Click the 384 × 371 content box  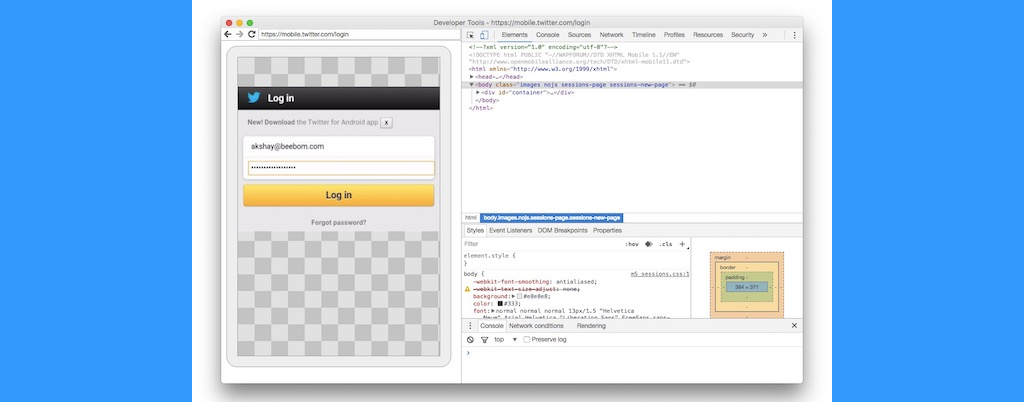(x=747, y=287)
